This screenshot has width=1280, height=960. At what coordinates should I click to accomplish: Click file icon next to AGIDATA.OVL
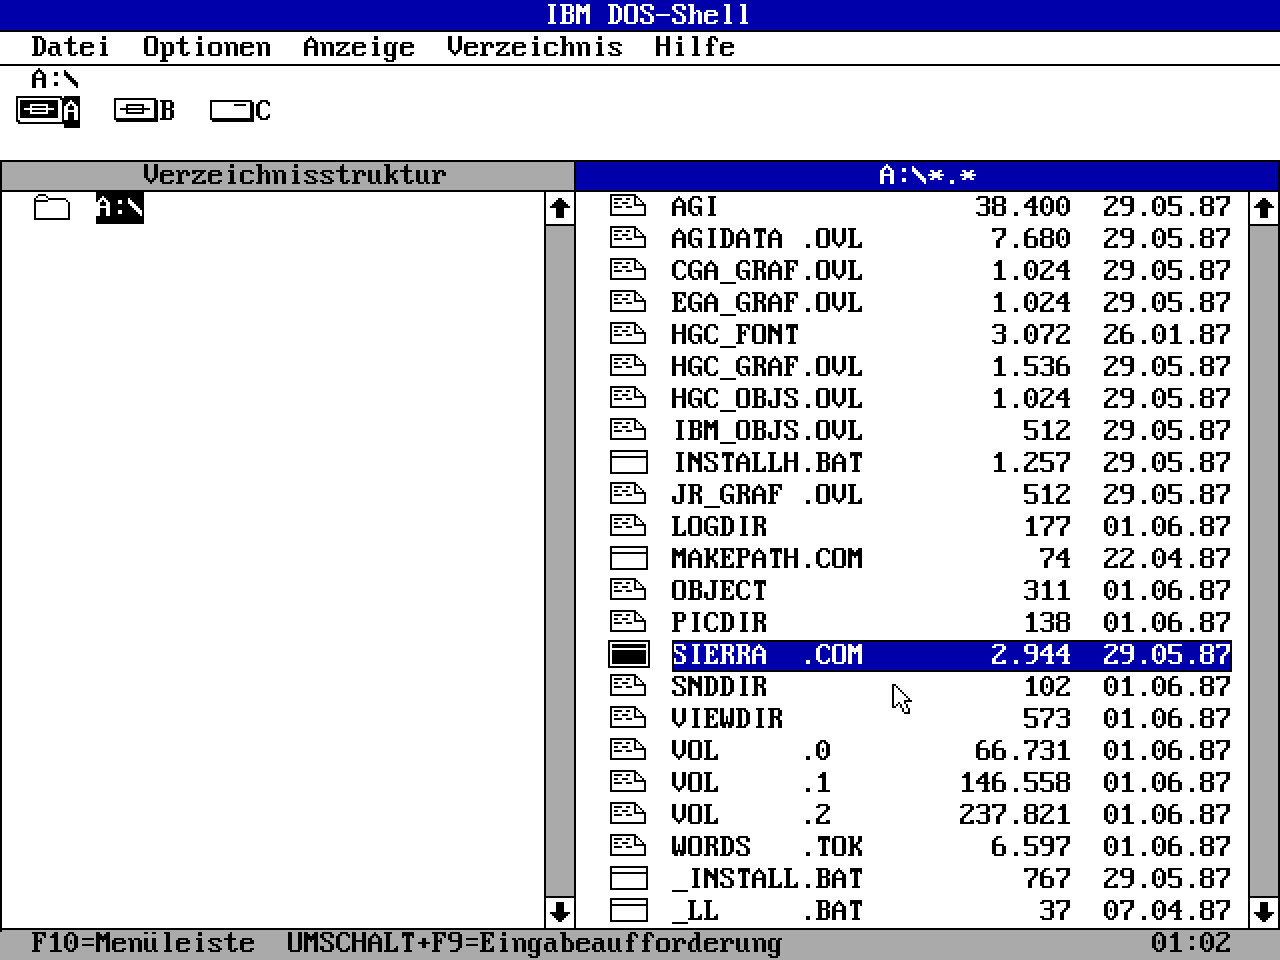(628, 238)
